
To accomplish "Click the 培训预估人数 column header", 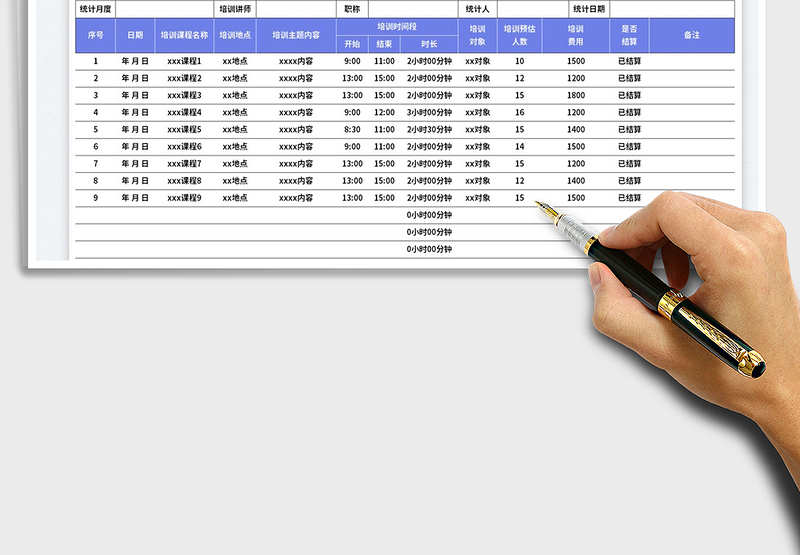I will pos(519,35).
